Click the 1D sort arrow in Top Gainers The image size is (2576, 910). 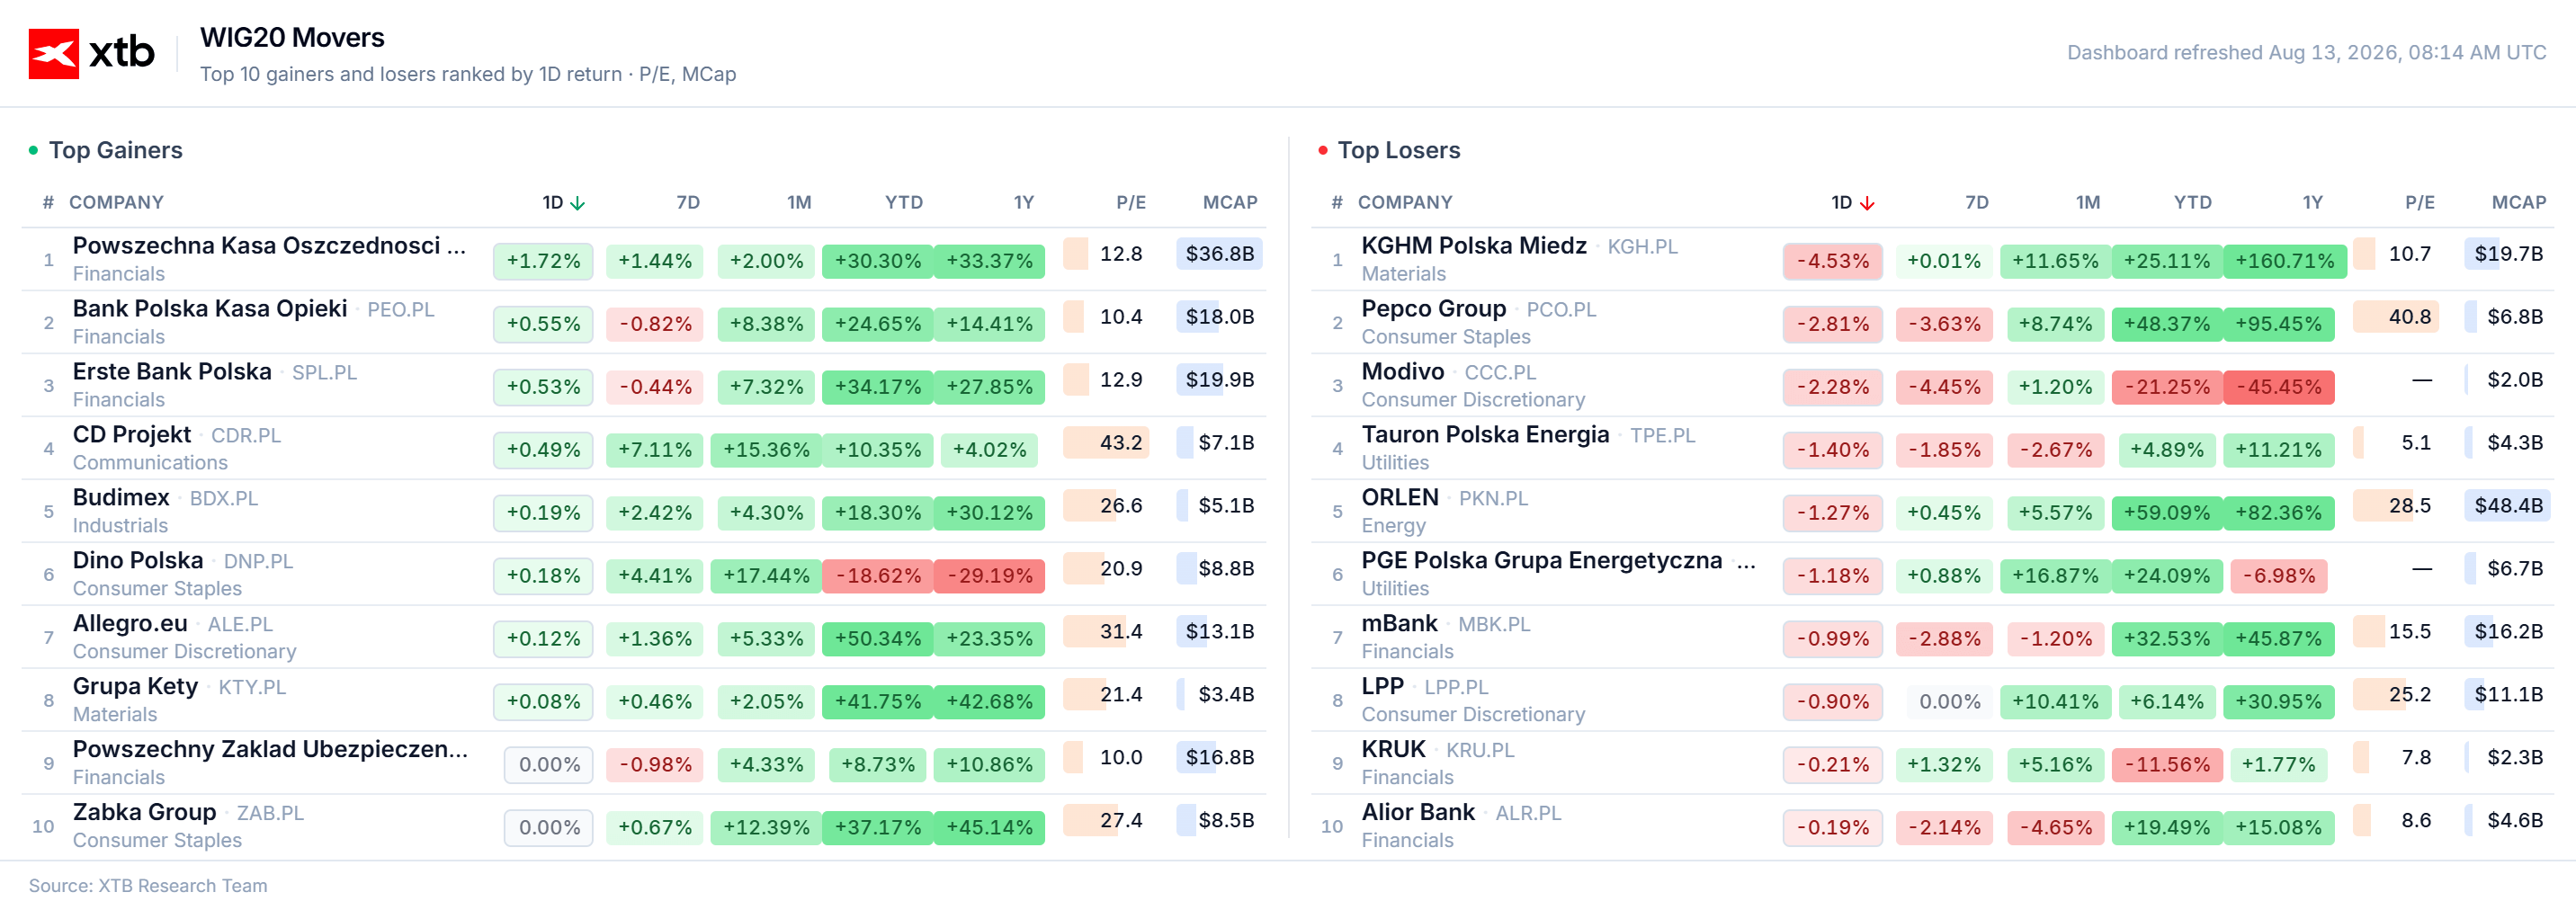pos(577,203)
